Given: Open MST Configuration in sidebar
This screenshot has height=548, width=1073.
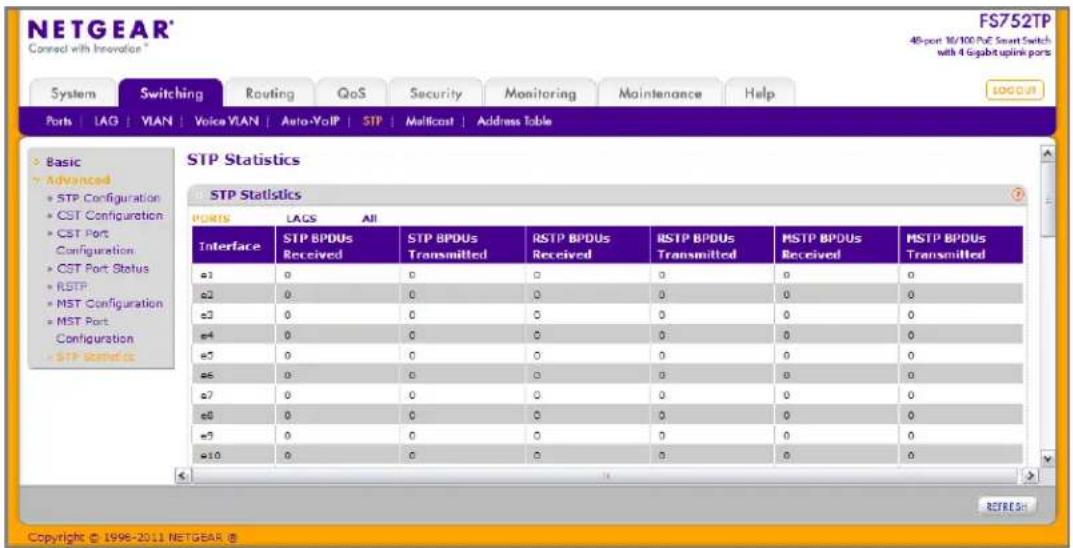Looking at the screenshot, I should pos(108,303).
